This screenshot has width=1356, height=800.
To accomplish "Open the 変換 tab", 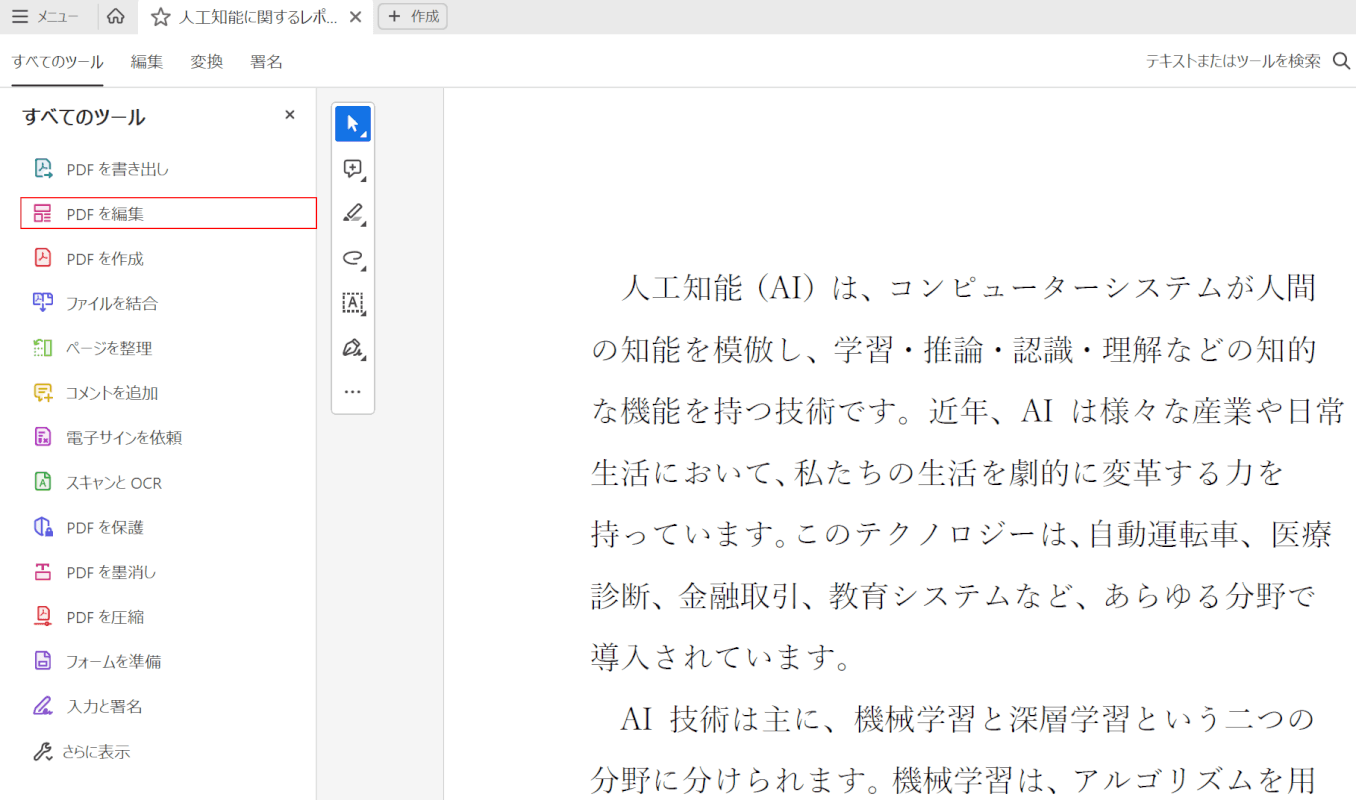I will 207,62.
